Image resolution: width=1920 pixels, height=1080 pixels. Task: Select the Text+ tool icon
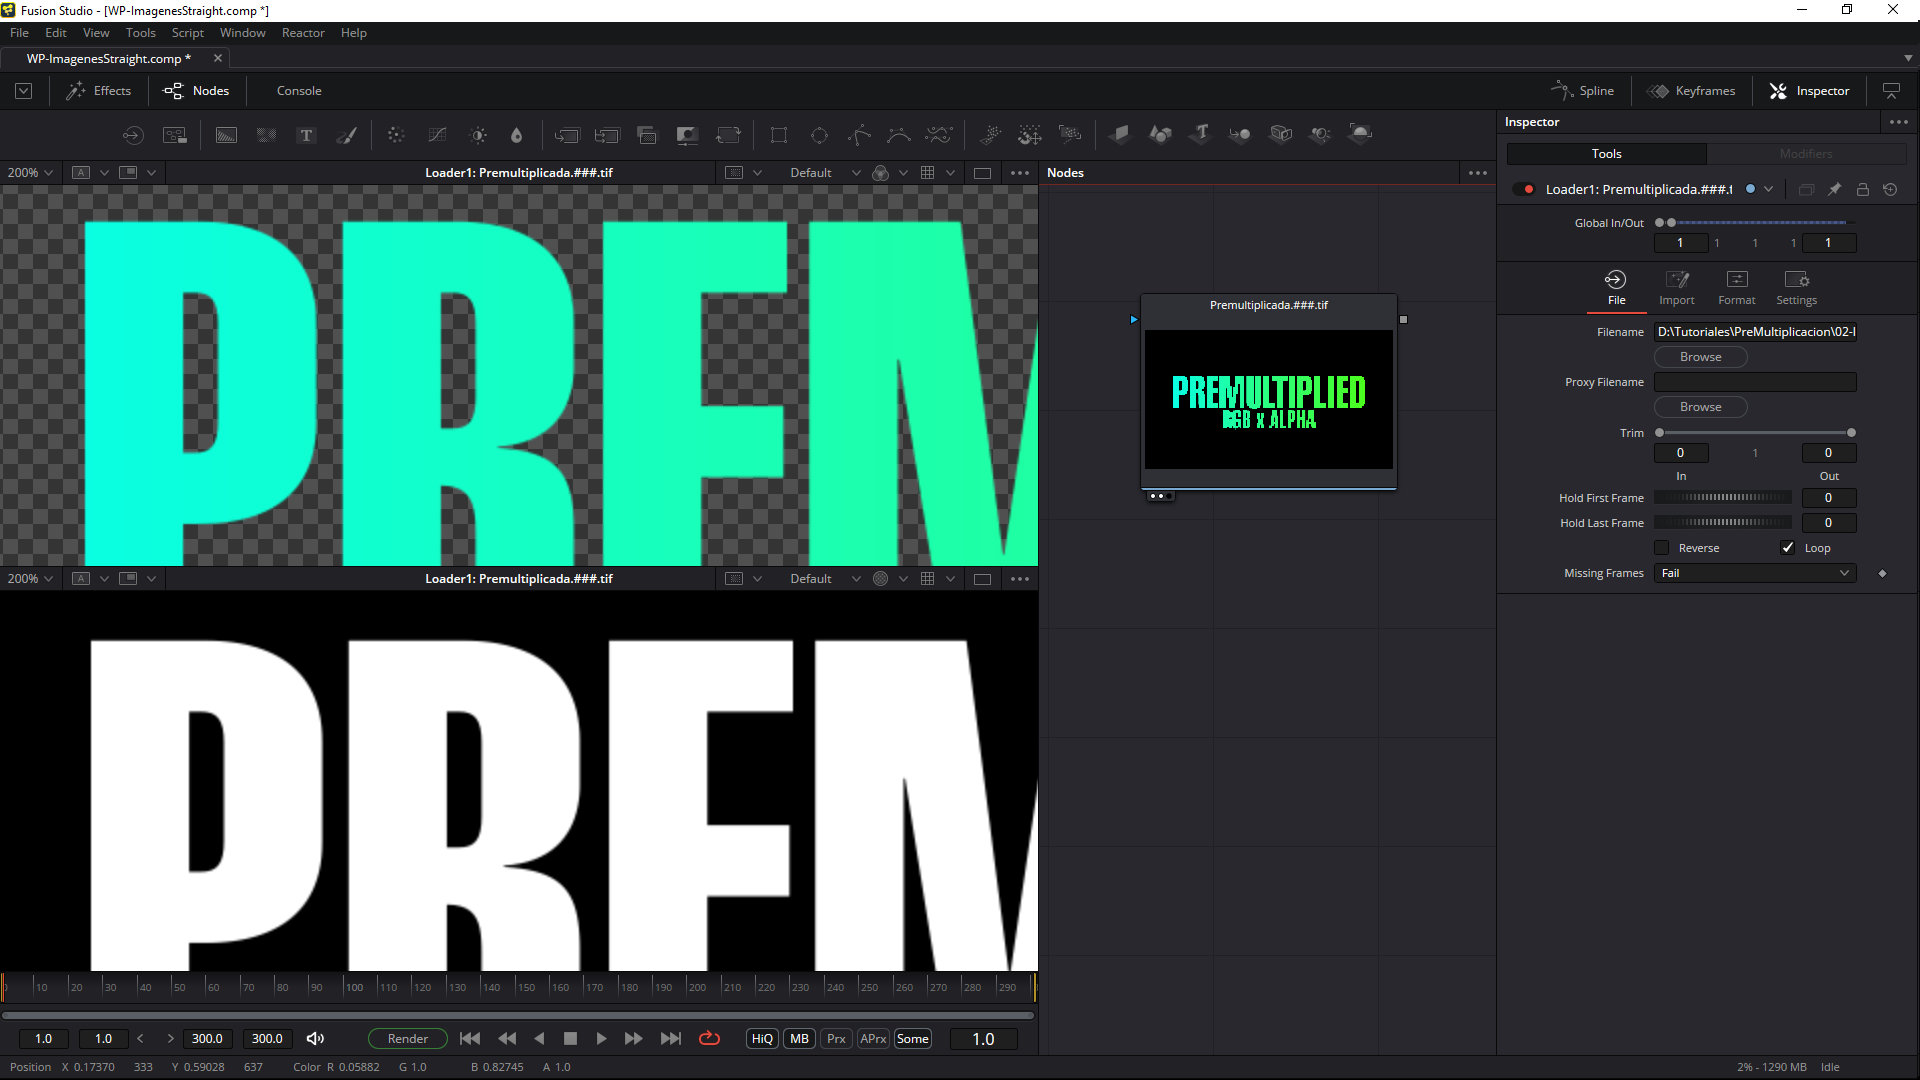306,135
